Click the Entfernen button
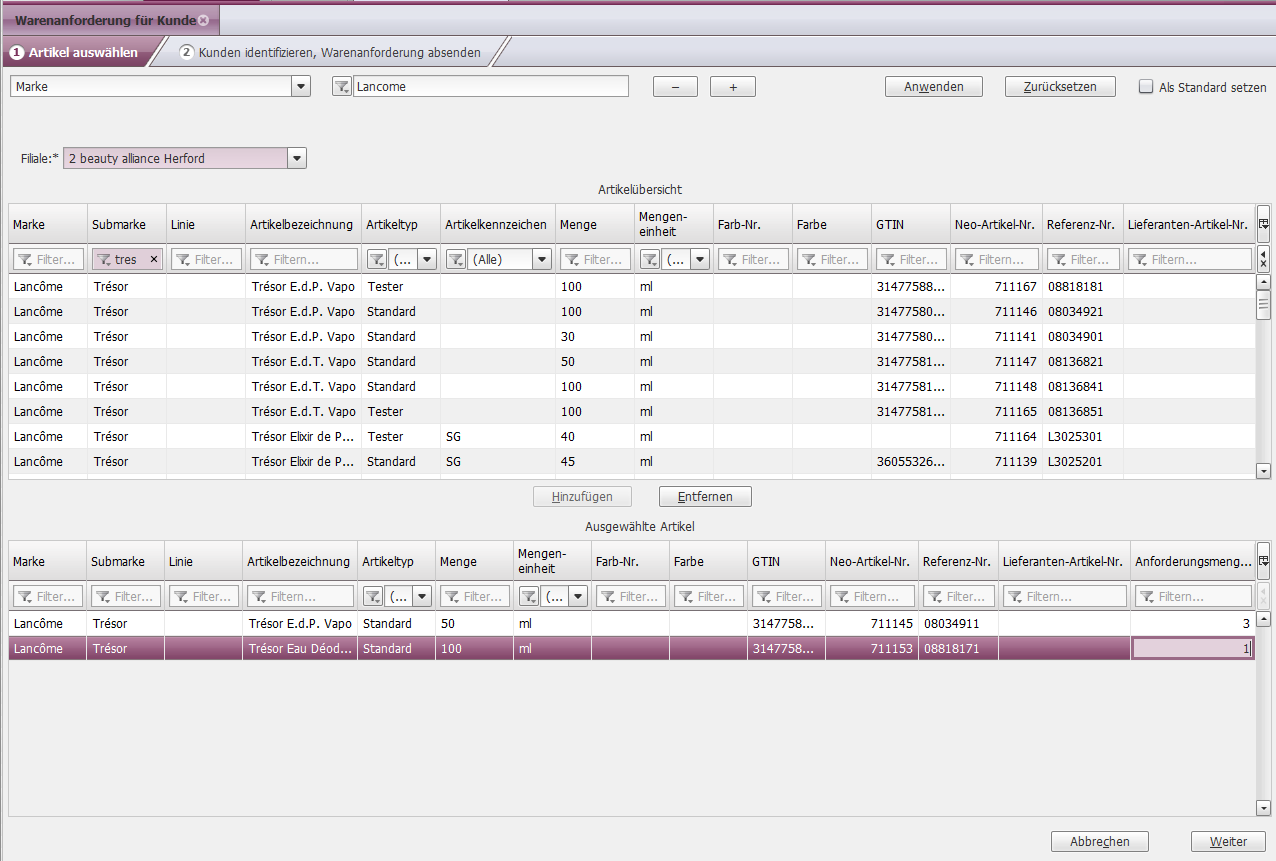Screen dimensions: 1276x861 point(705,496)
